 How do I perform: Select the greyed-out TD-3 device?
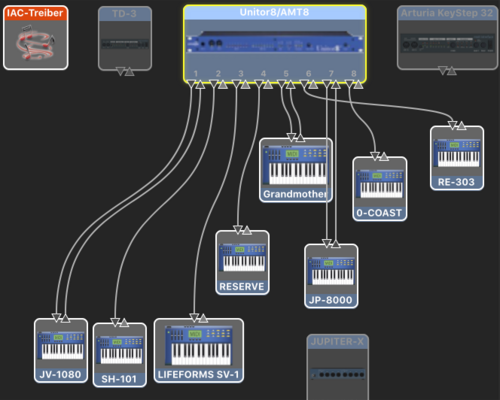click(125, 38)
